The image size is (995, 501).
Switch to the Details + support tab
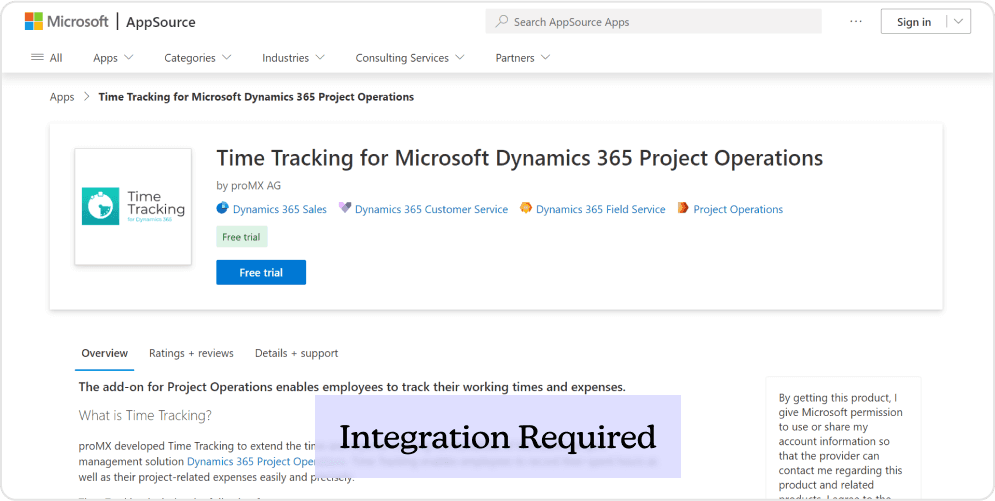[296, 354]
